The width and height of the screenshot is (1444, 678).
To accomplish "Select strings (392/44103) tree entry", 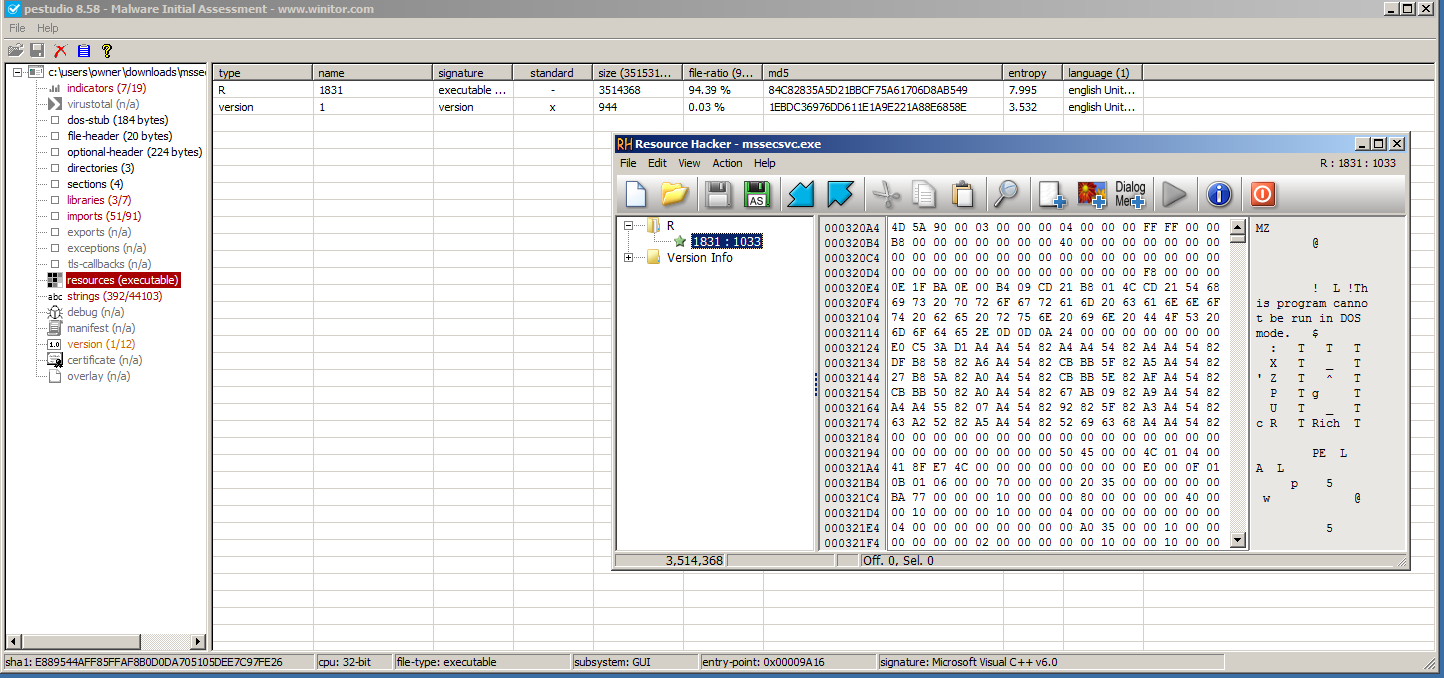I will (114, 296).
